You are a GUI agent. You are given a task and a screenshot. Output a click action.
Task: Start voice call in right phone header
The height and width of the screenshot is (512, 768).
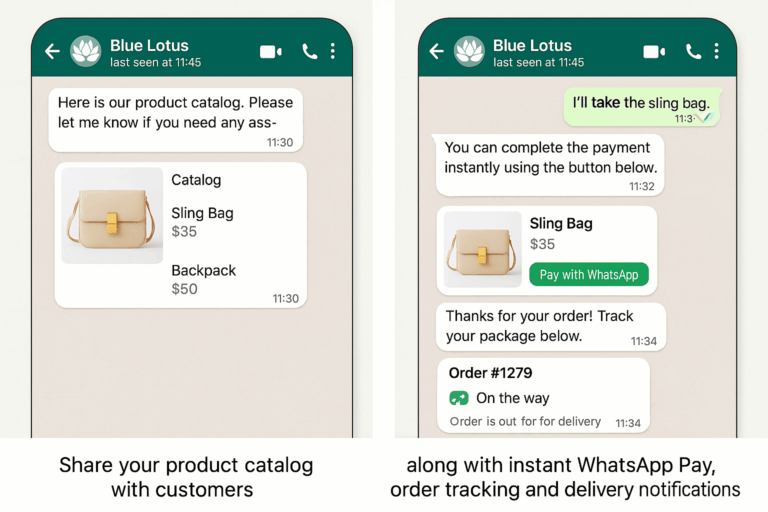[694, 51]
